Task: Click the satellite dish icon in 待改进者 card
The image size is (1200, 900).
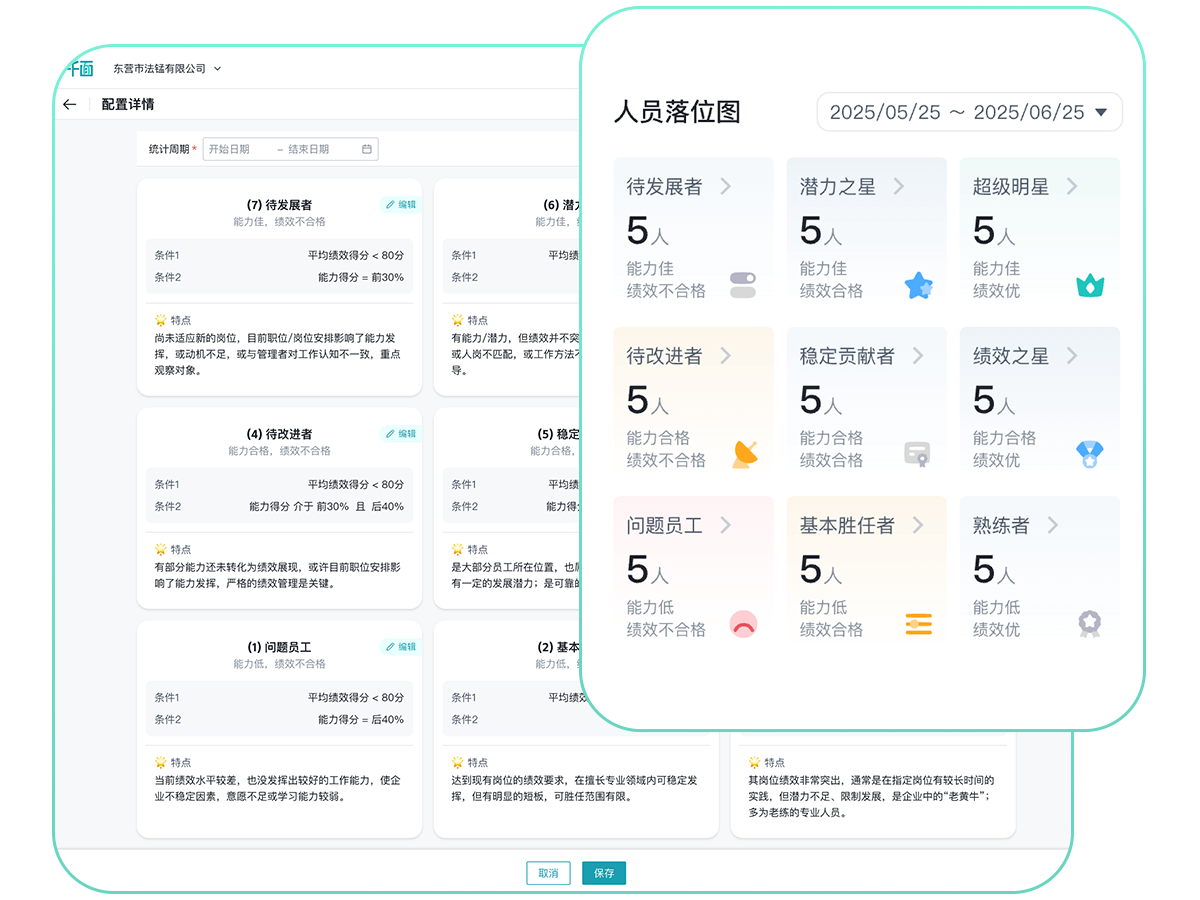Action: (744, 454)
